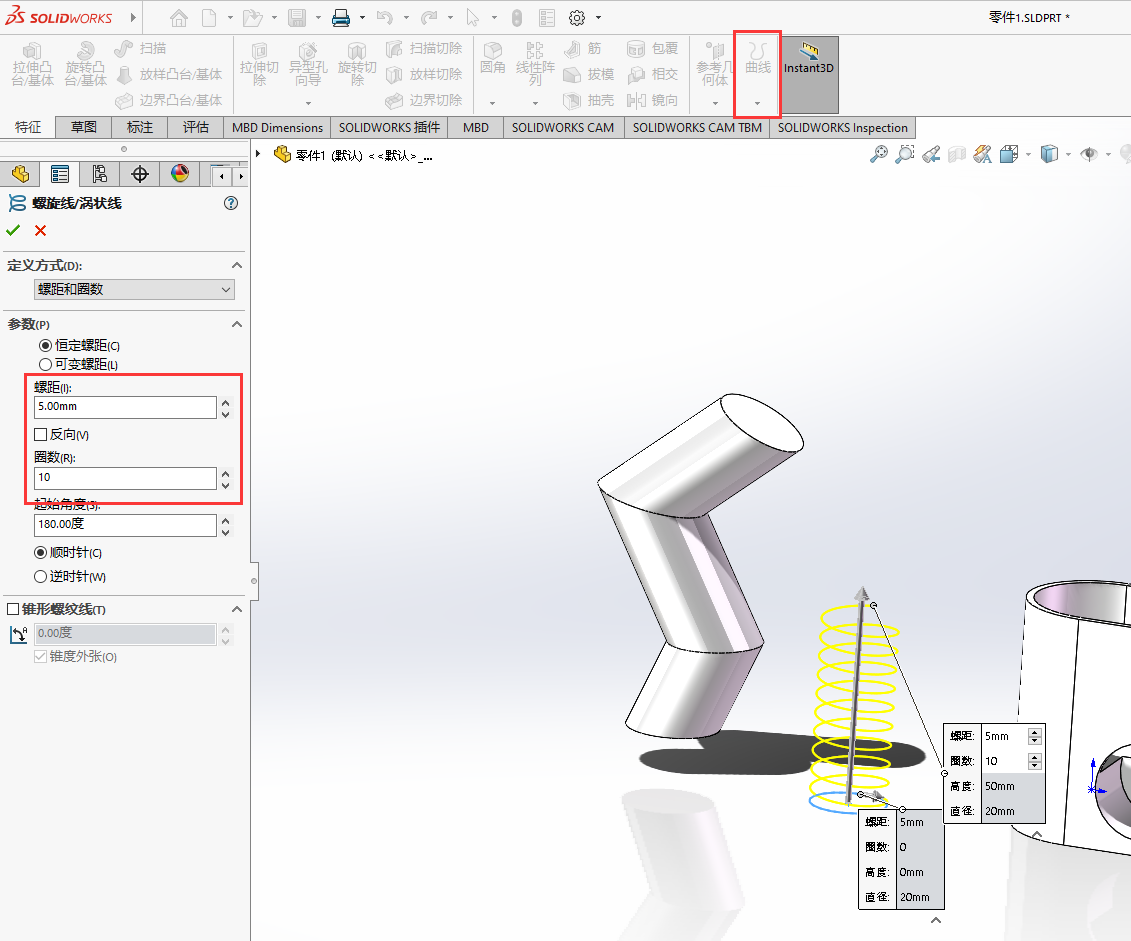Click revolutions (圈数) field showing 10
Viewport: 1131px width, 941px height.
pyautogui.click(x=125, y=478)
